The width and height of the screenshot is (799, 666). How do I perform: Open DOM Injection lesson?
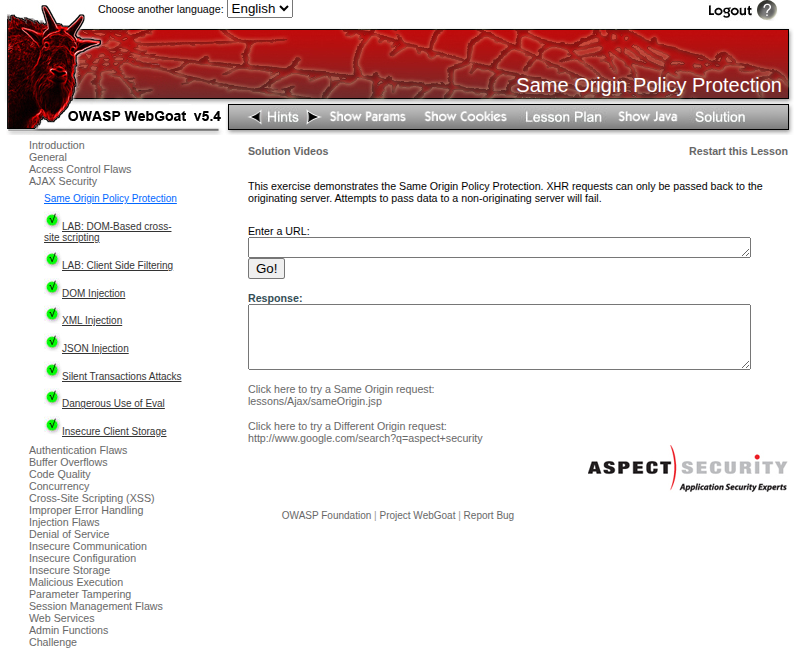(93, 294)
